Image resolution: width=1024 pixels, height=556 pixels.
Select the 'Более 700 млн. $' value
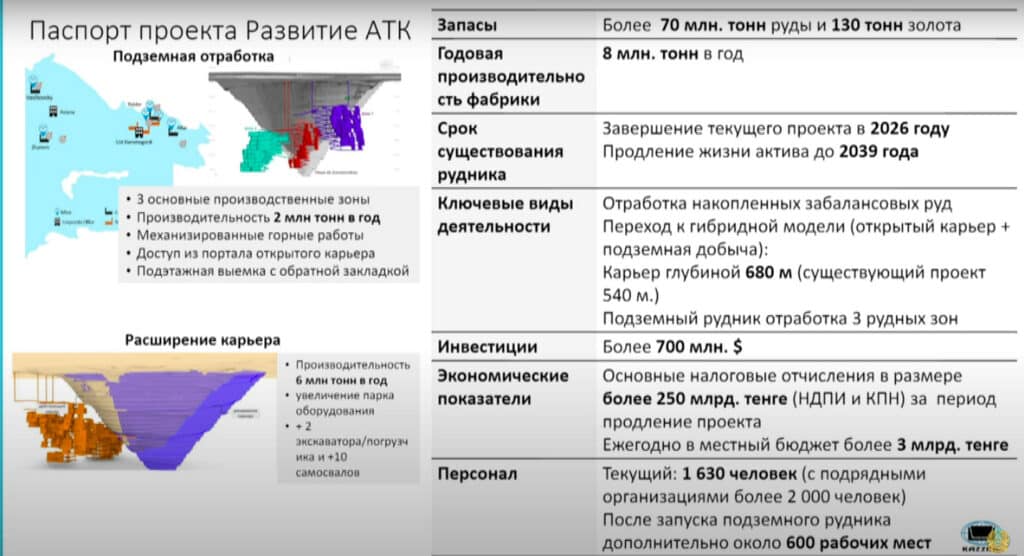click(x=672, y=347)
